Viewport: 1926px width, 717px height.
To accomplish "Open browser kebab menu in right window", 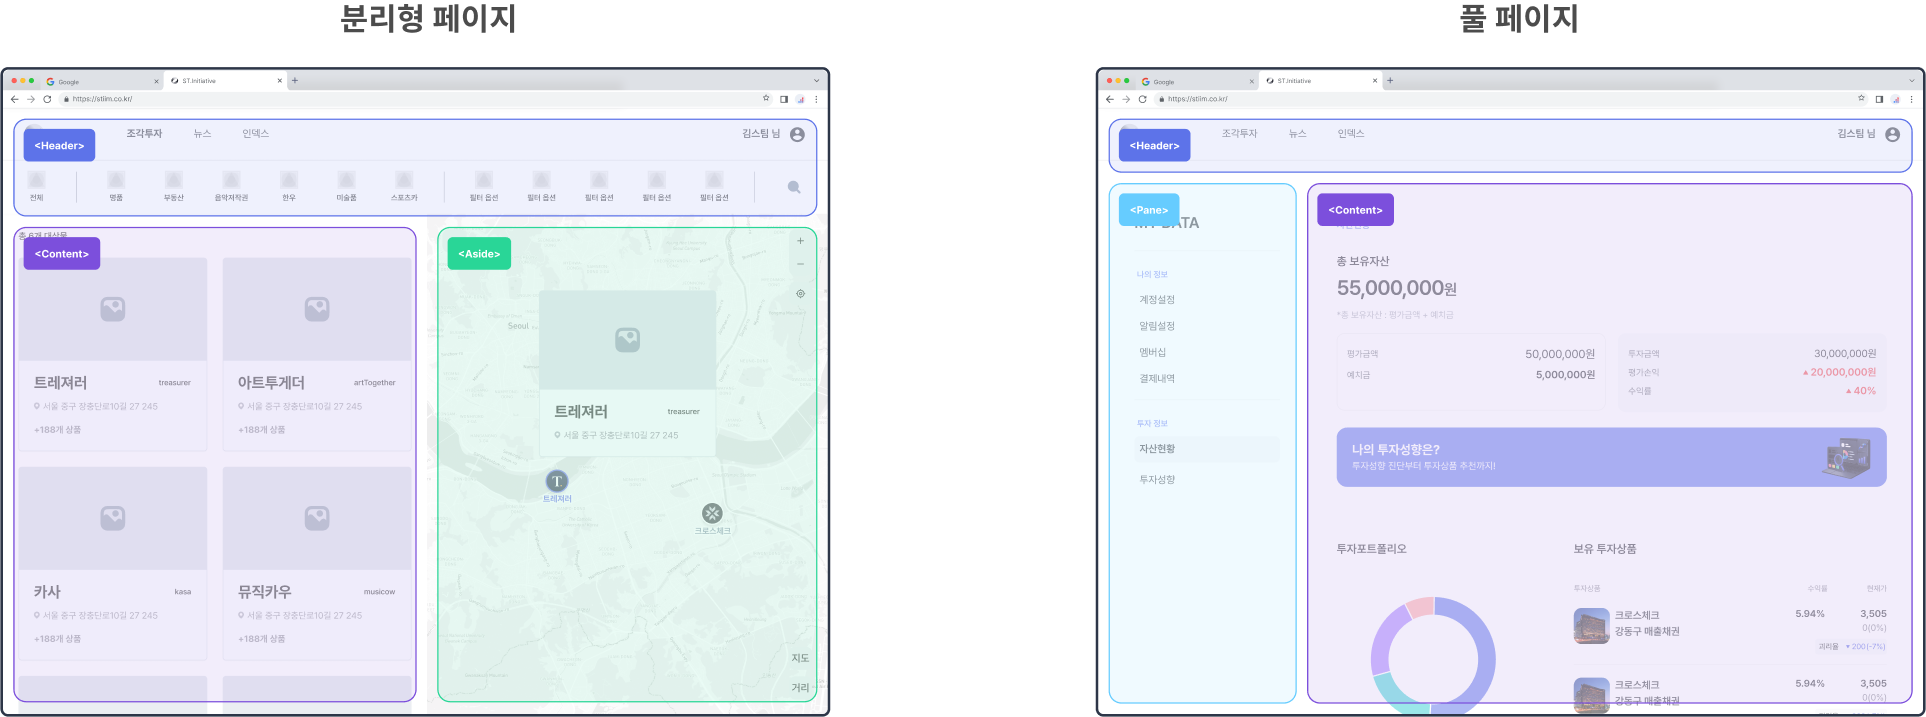I will [x=1911, y=99].
